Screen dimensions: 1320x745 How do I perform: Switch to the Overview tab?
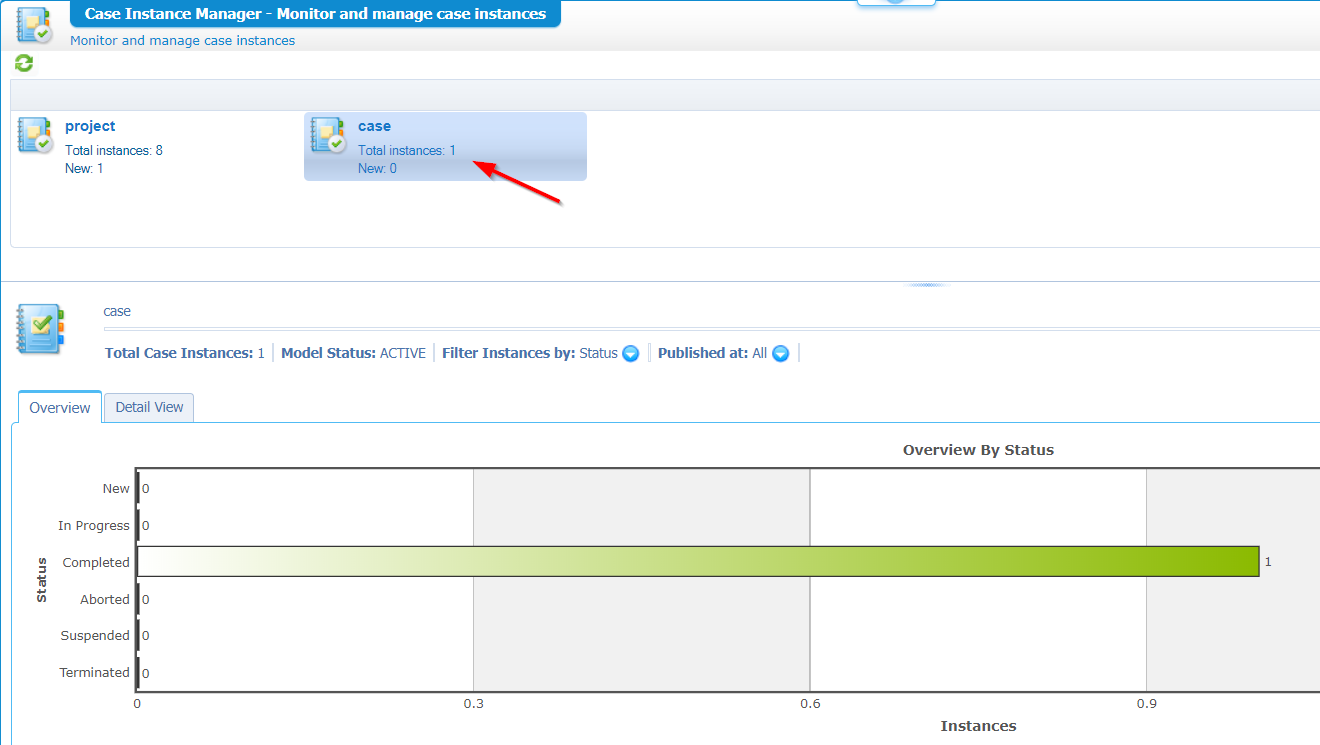click(60, 408)
